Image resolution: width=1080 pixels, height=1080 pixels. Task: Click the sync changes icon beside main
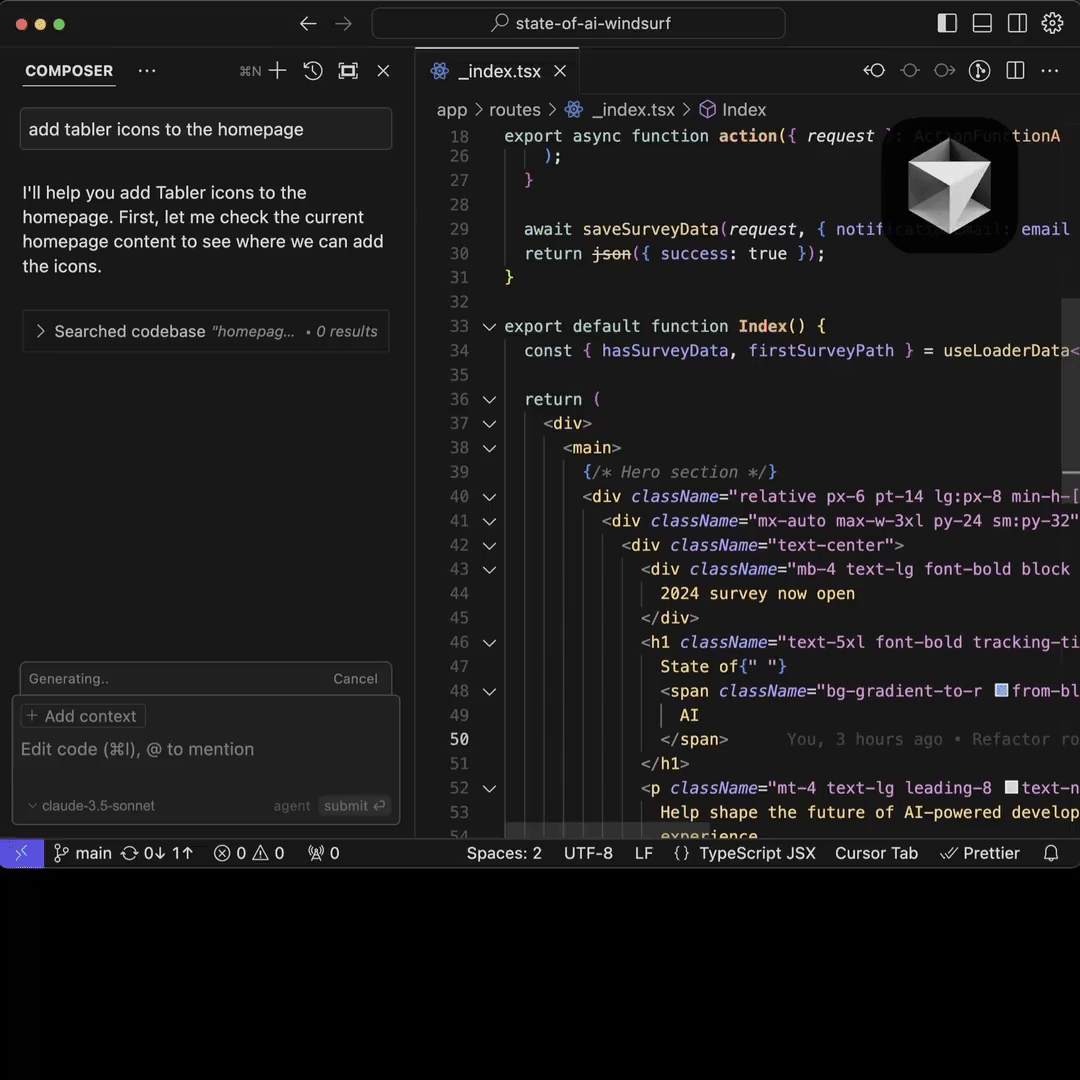(129, 853)
